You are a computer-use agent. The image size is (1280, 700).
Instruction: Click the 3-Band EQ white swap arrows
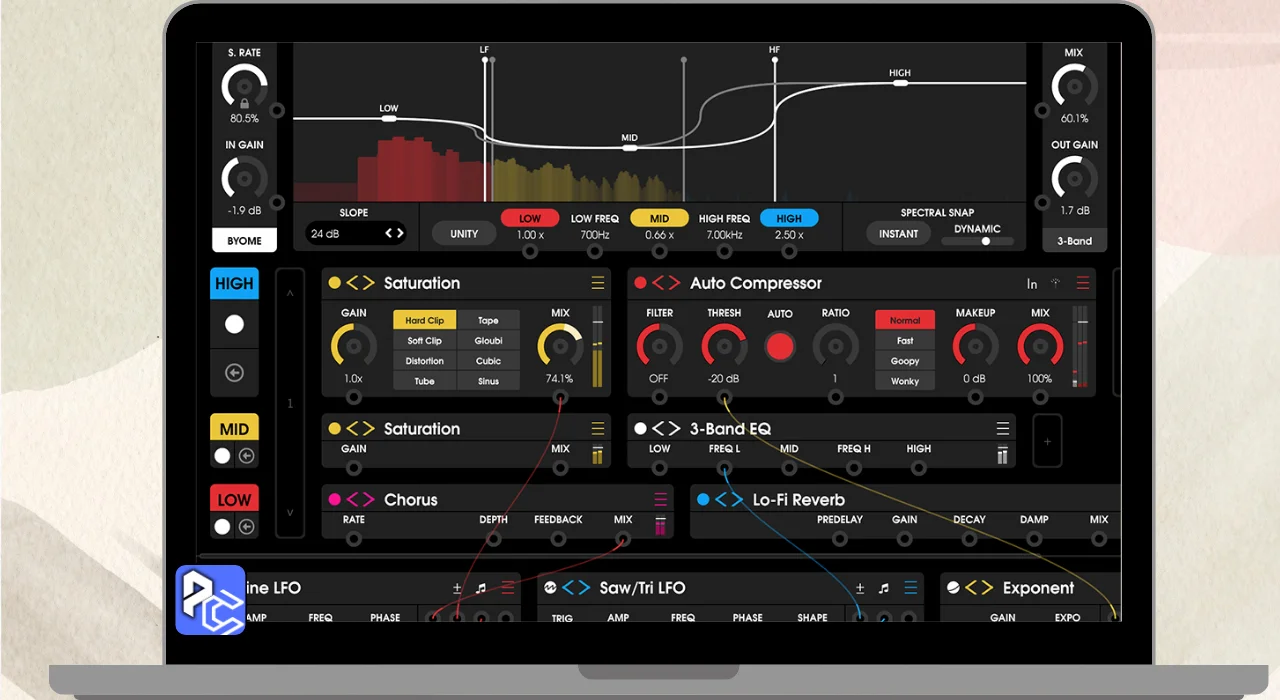click(x=666, y=429)
